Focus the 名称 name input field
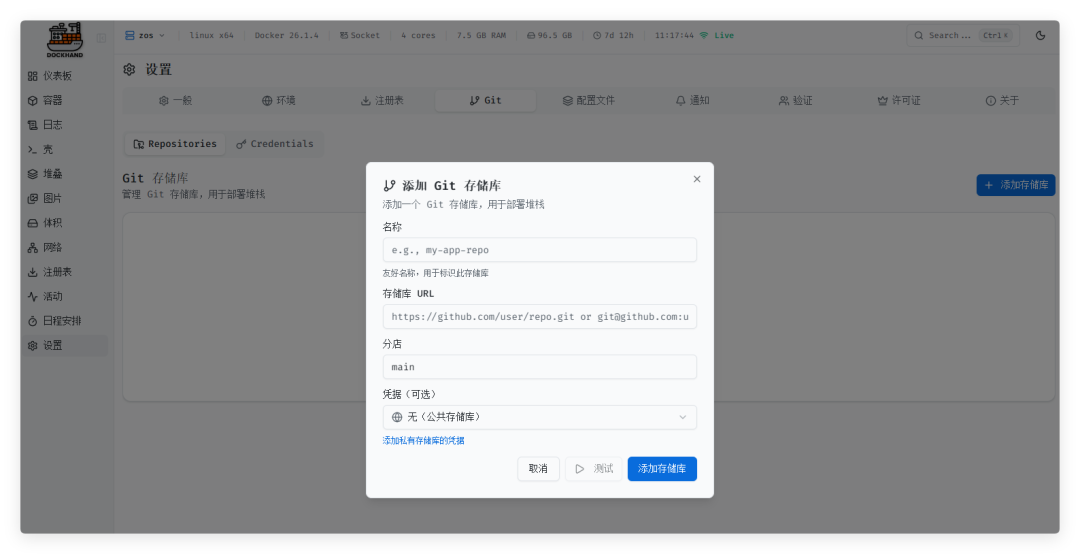 [x=539, y=250]
